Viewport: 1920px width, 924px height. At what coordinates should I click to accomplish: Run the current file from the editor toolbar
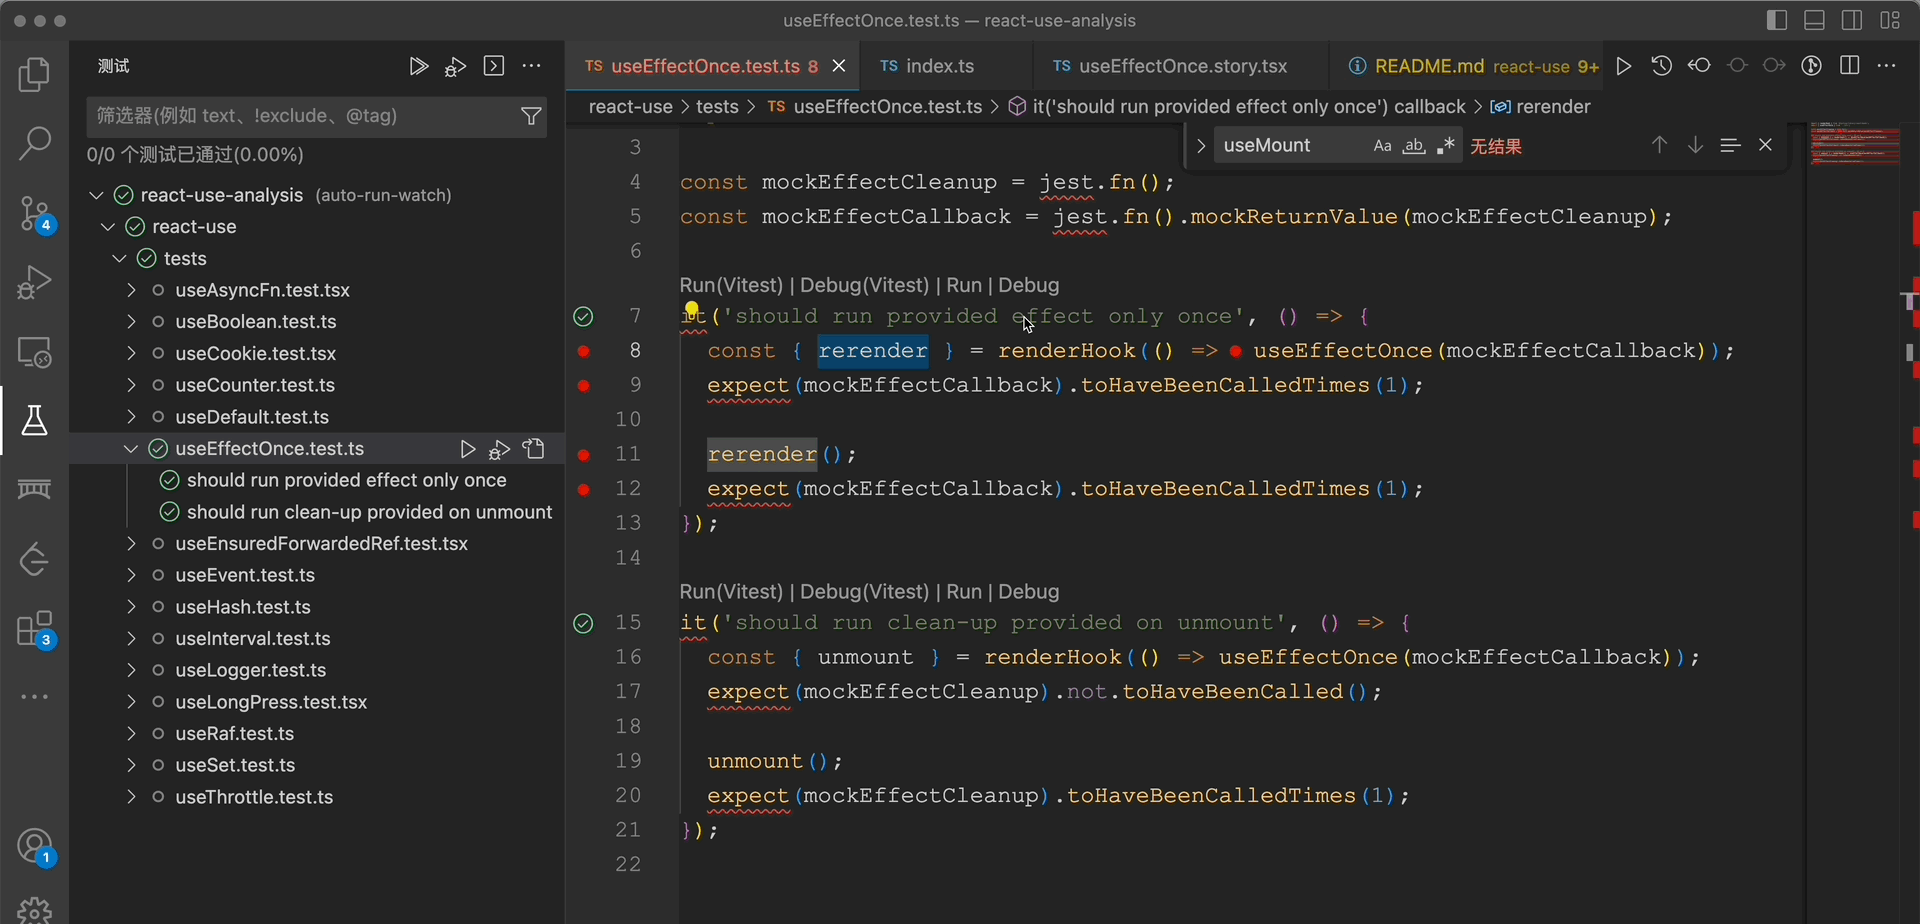point(1624,66)
